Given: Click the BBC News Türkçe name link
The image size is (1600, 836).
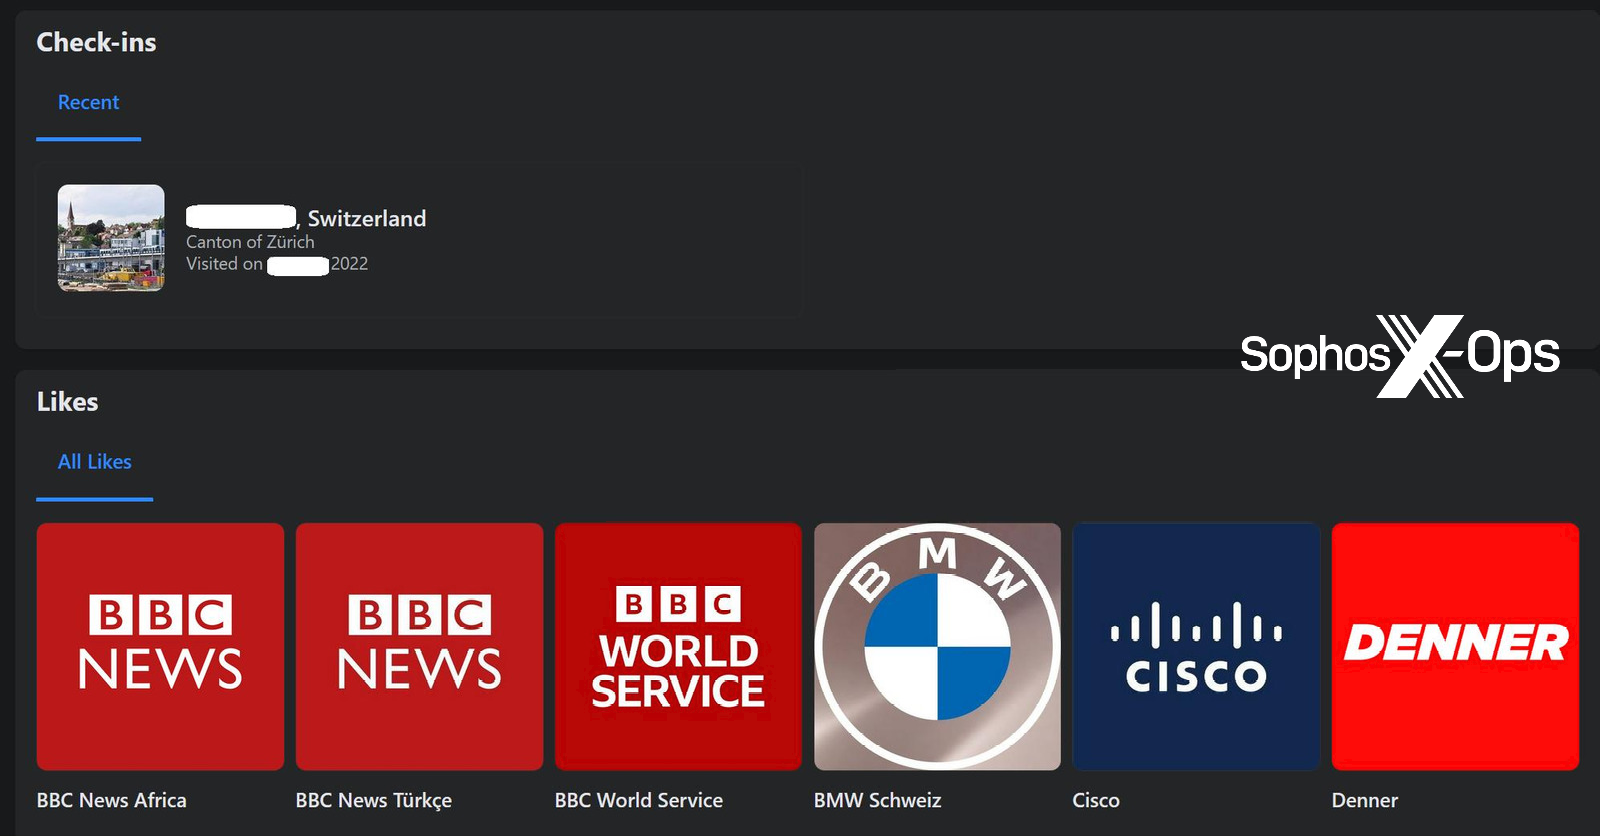Looking at the screenshot, I should pyautogui.click(x=374, y=800).
